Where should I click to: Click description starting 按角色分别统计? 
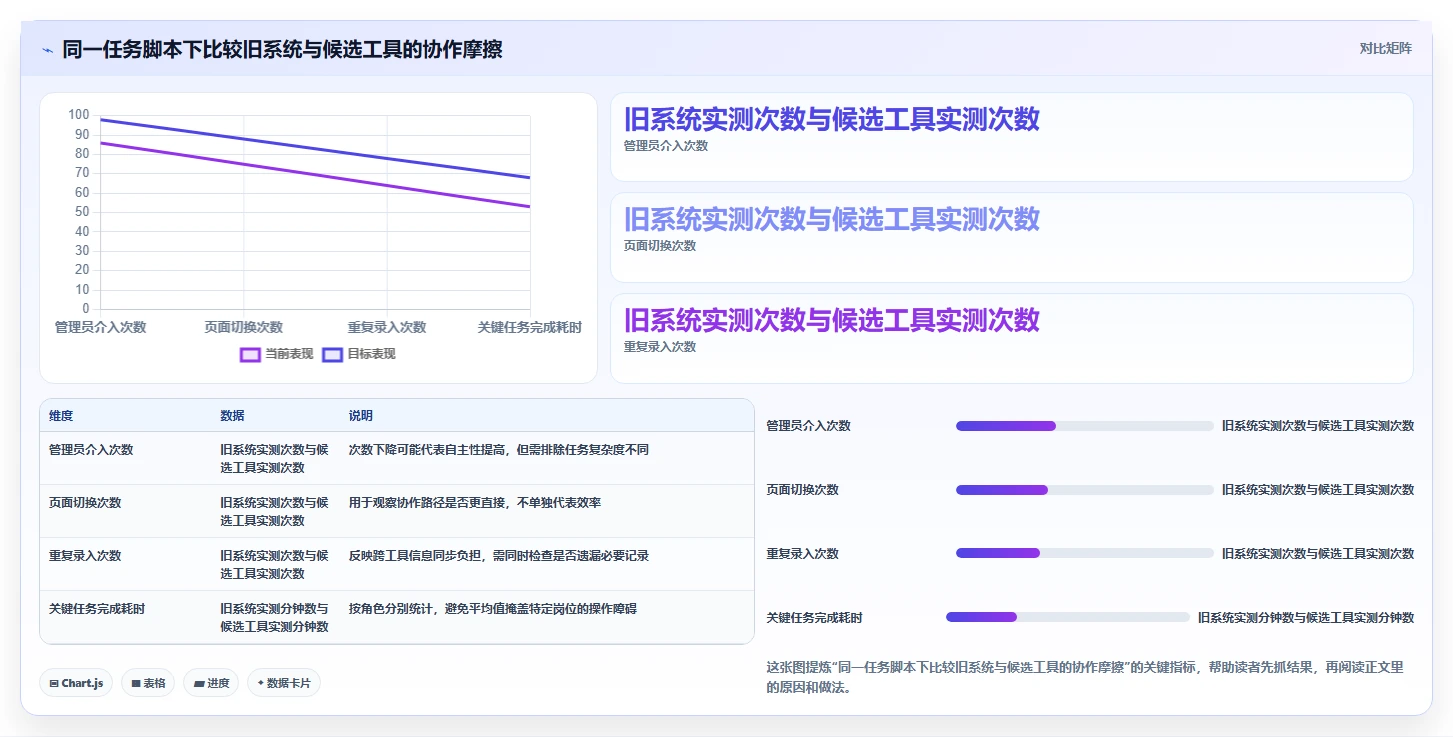coord(492,609)
